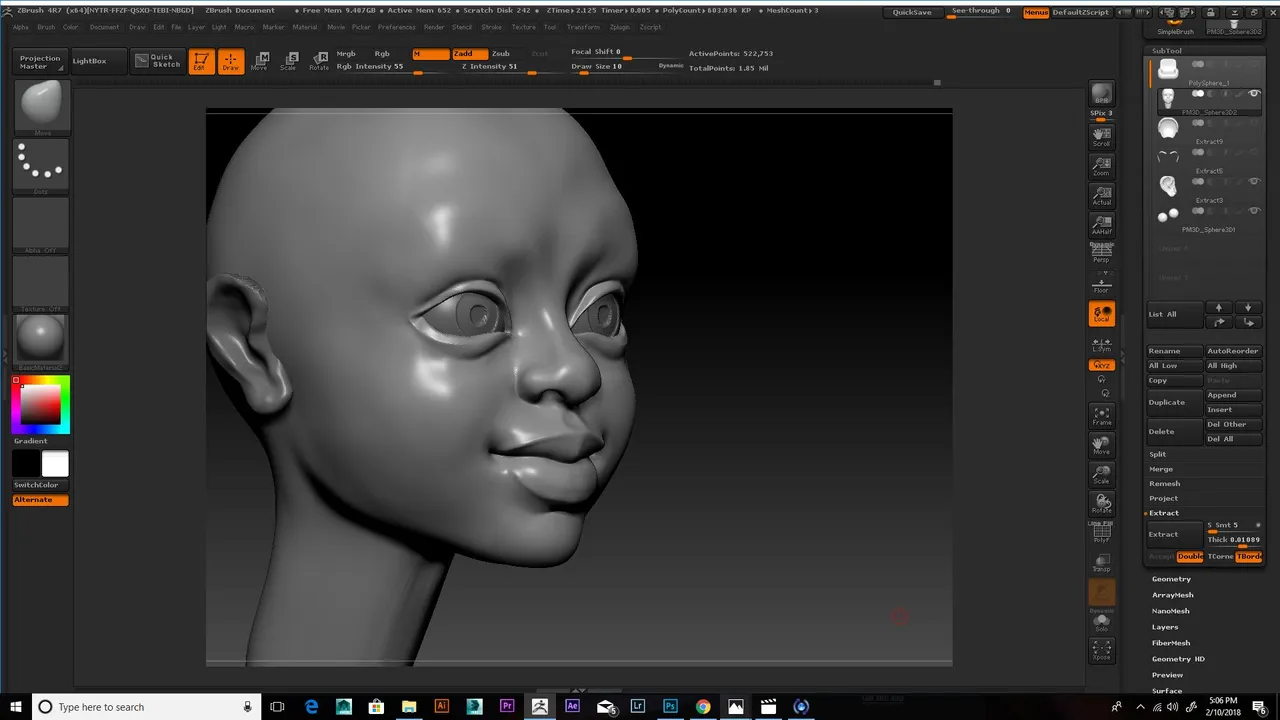This screenshot has height=720, width=1280.
Task: Click the Projection Master button
Action: (x=40, y=62)
